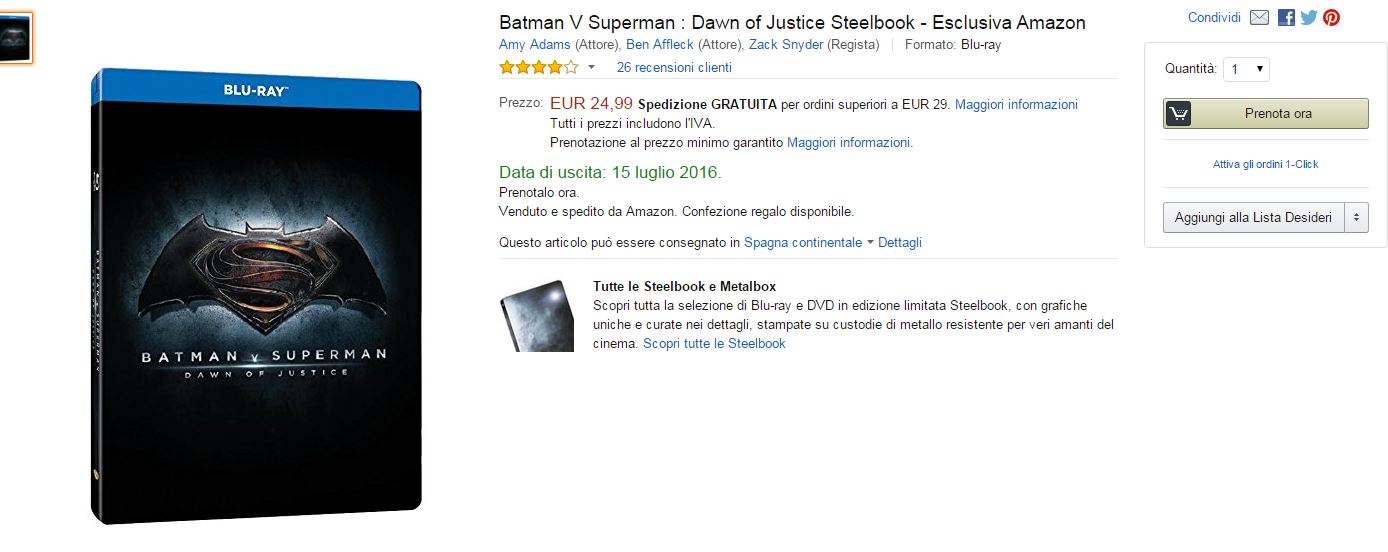Share via the email envelope icon
The width and height of the screenshot is (1388, 552).
[x=1259, y=18]
